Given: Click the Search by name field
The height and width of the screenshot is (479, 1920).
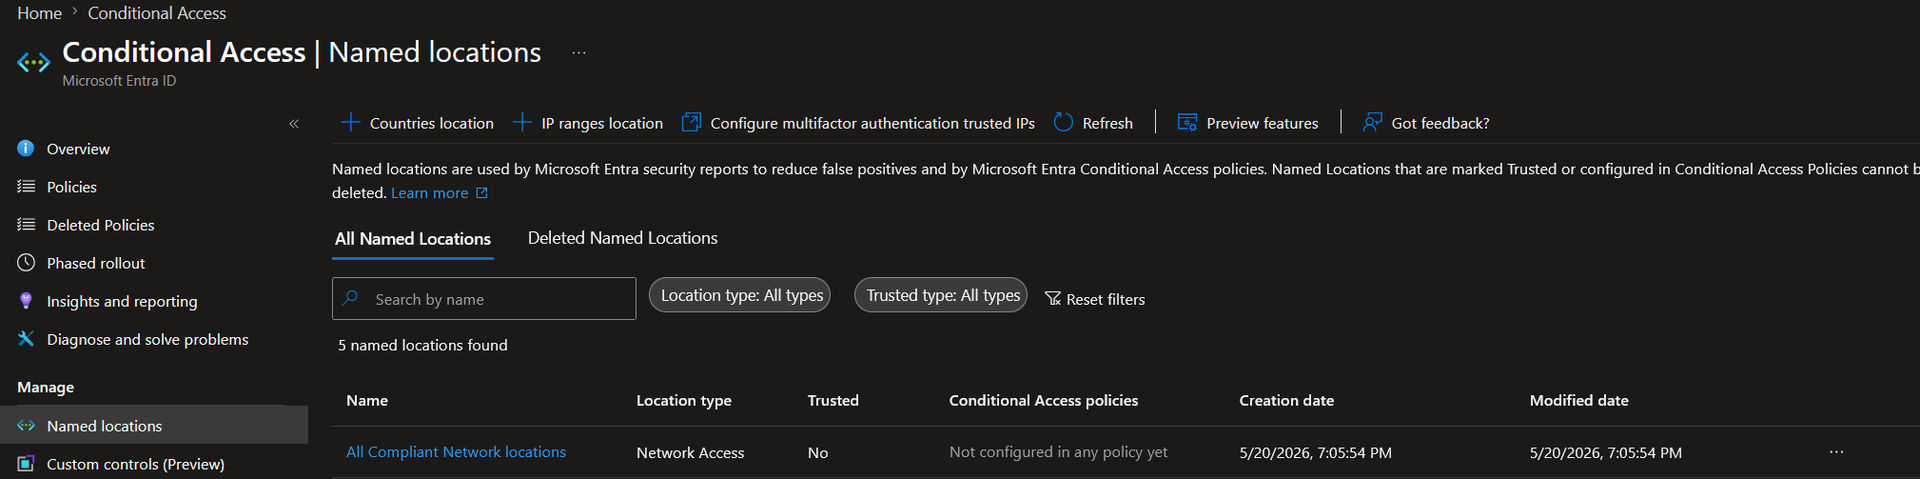Looking at the screenshot, I should pyautogui.click(x=484, y=299).
